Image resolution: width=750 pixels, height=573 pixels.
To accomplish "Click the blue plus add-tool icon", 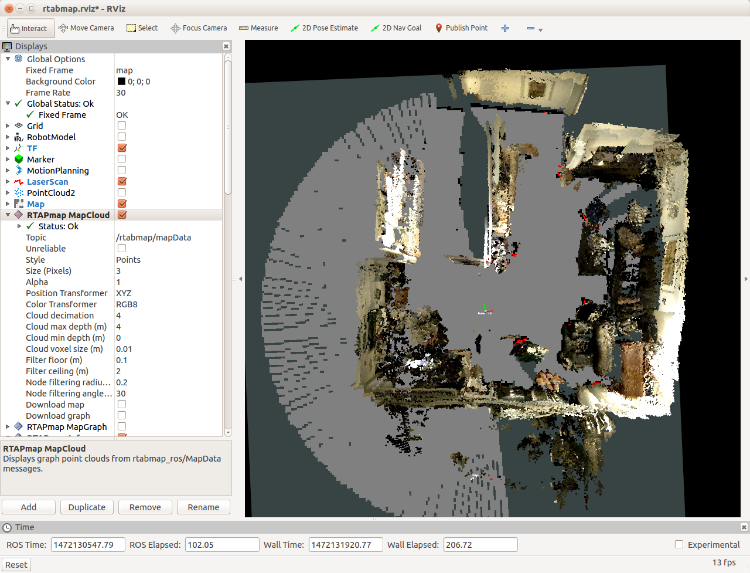I will (x=505, y=27).
